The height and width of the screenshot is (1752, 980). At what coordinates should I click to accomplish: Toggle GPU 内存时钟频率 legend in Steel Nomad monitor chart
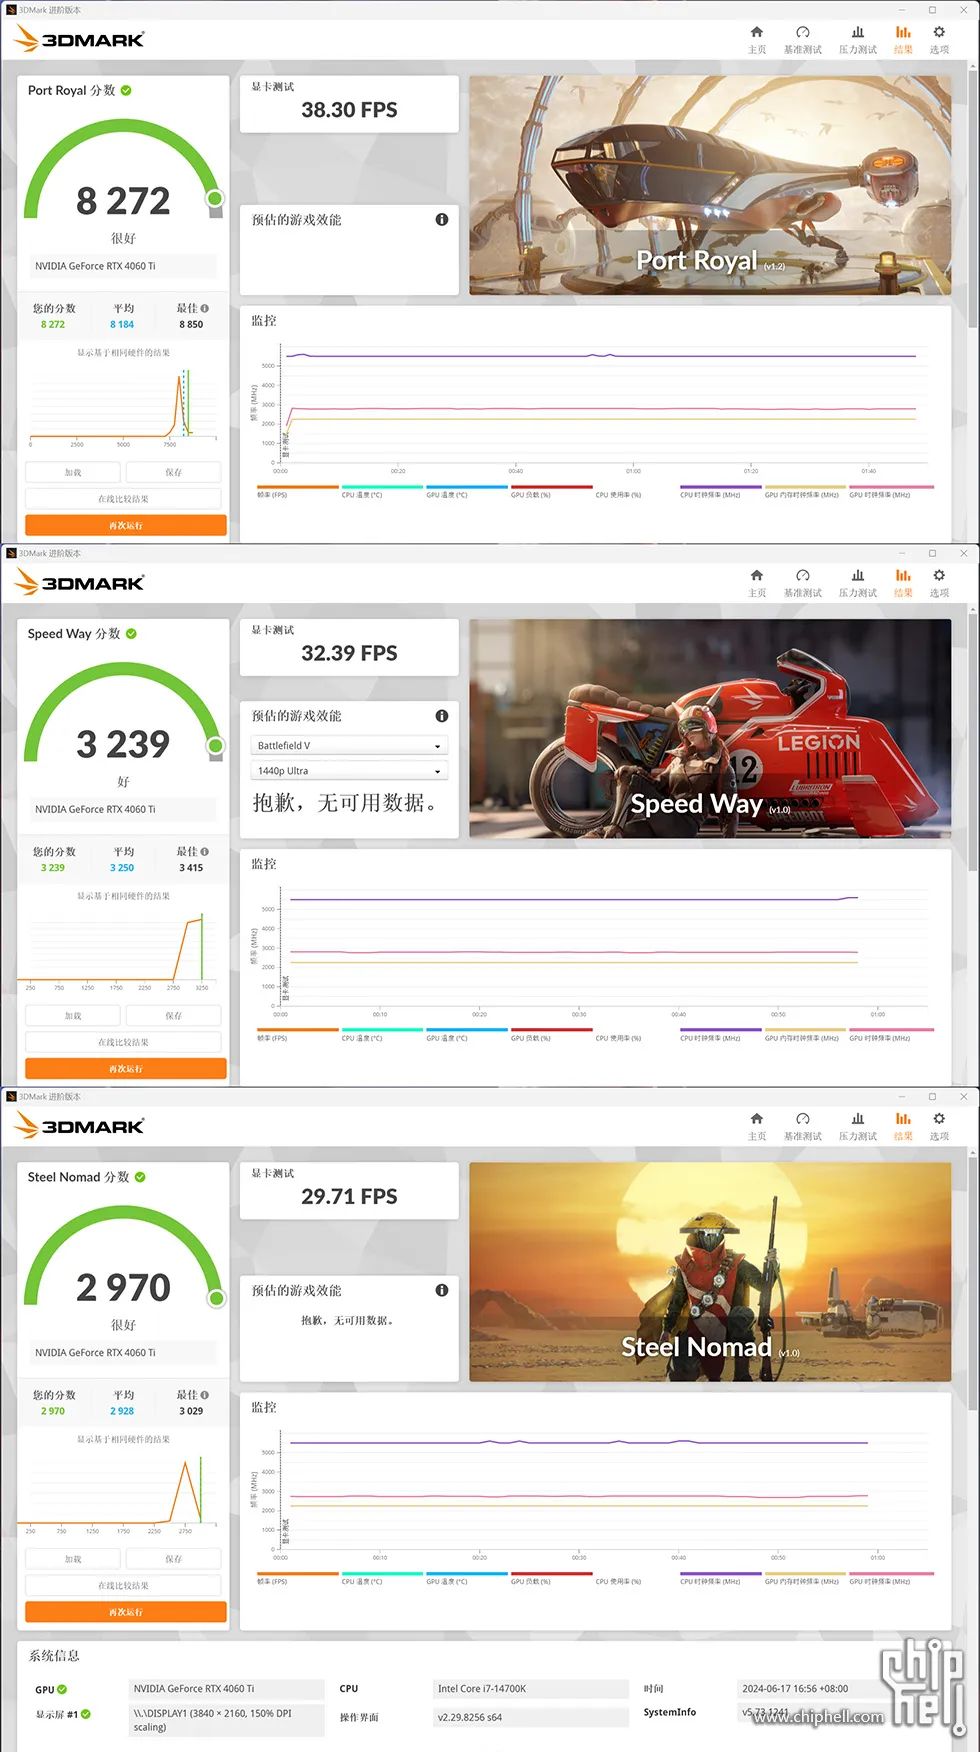click(805, 1577)
